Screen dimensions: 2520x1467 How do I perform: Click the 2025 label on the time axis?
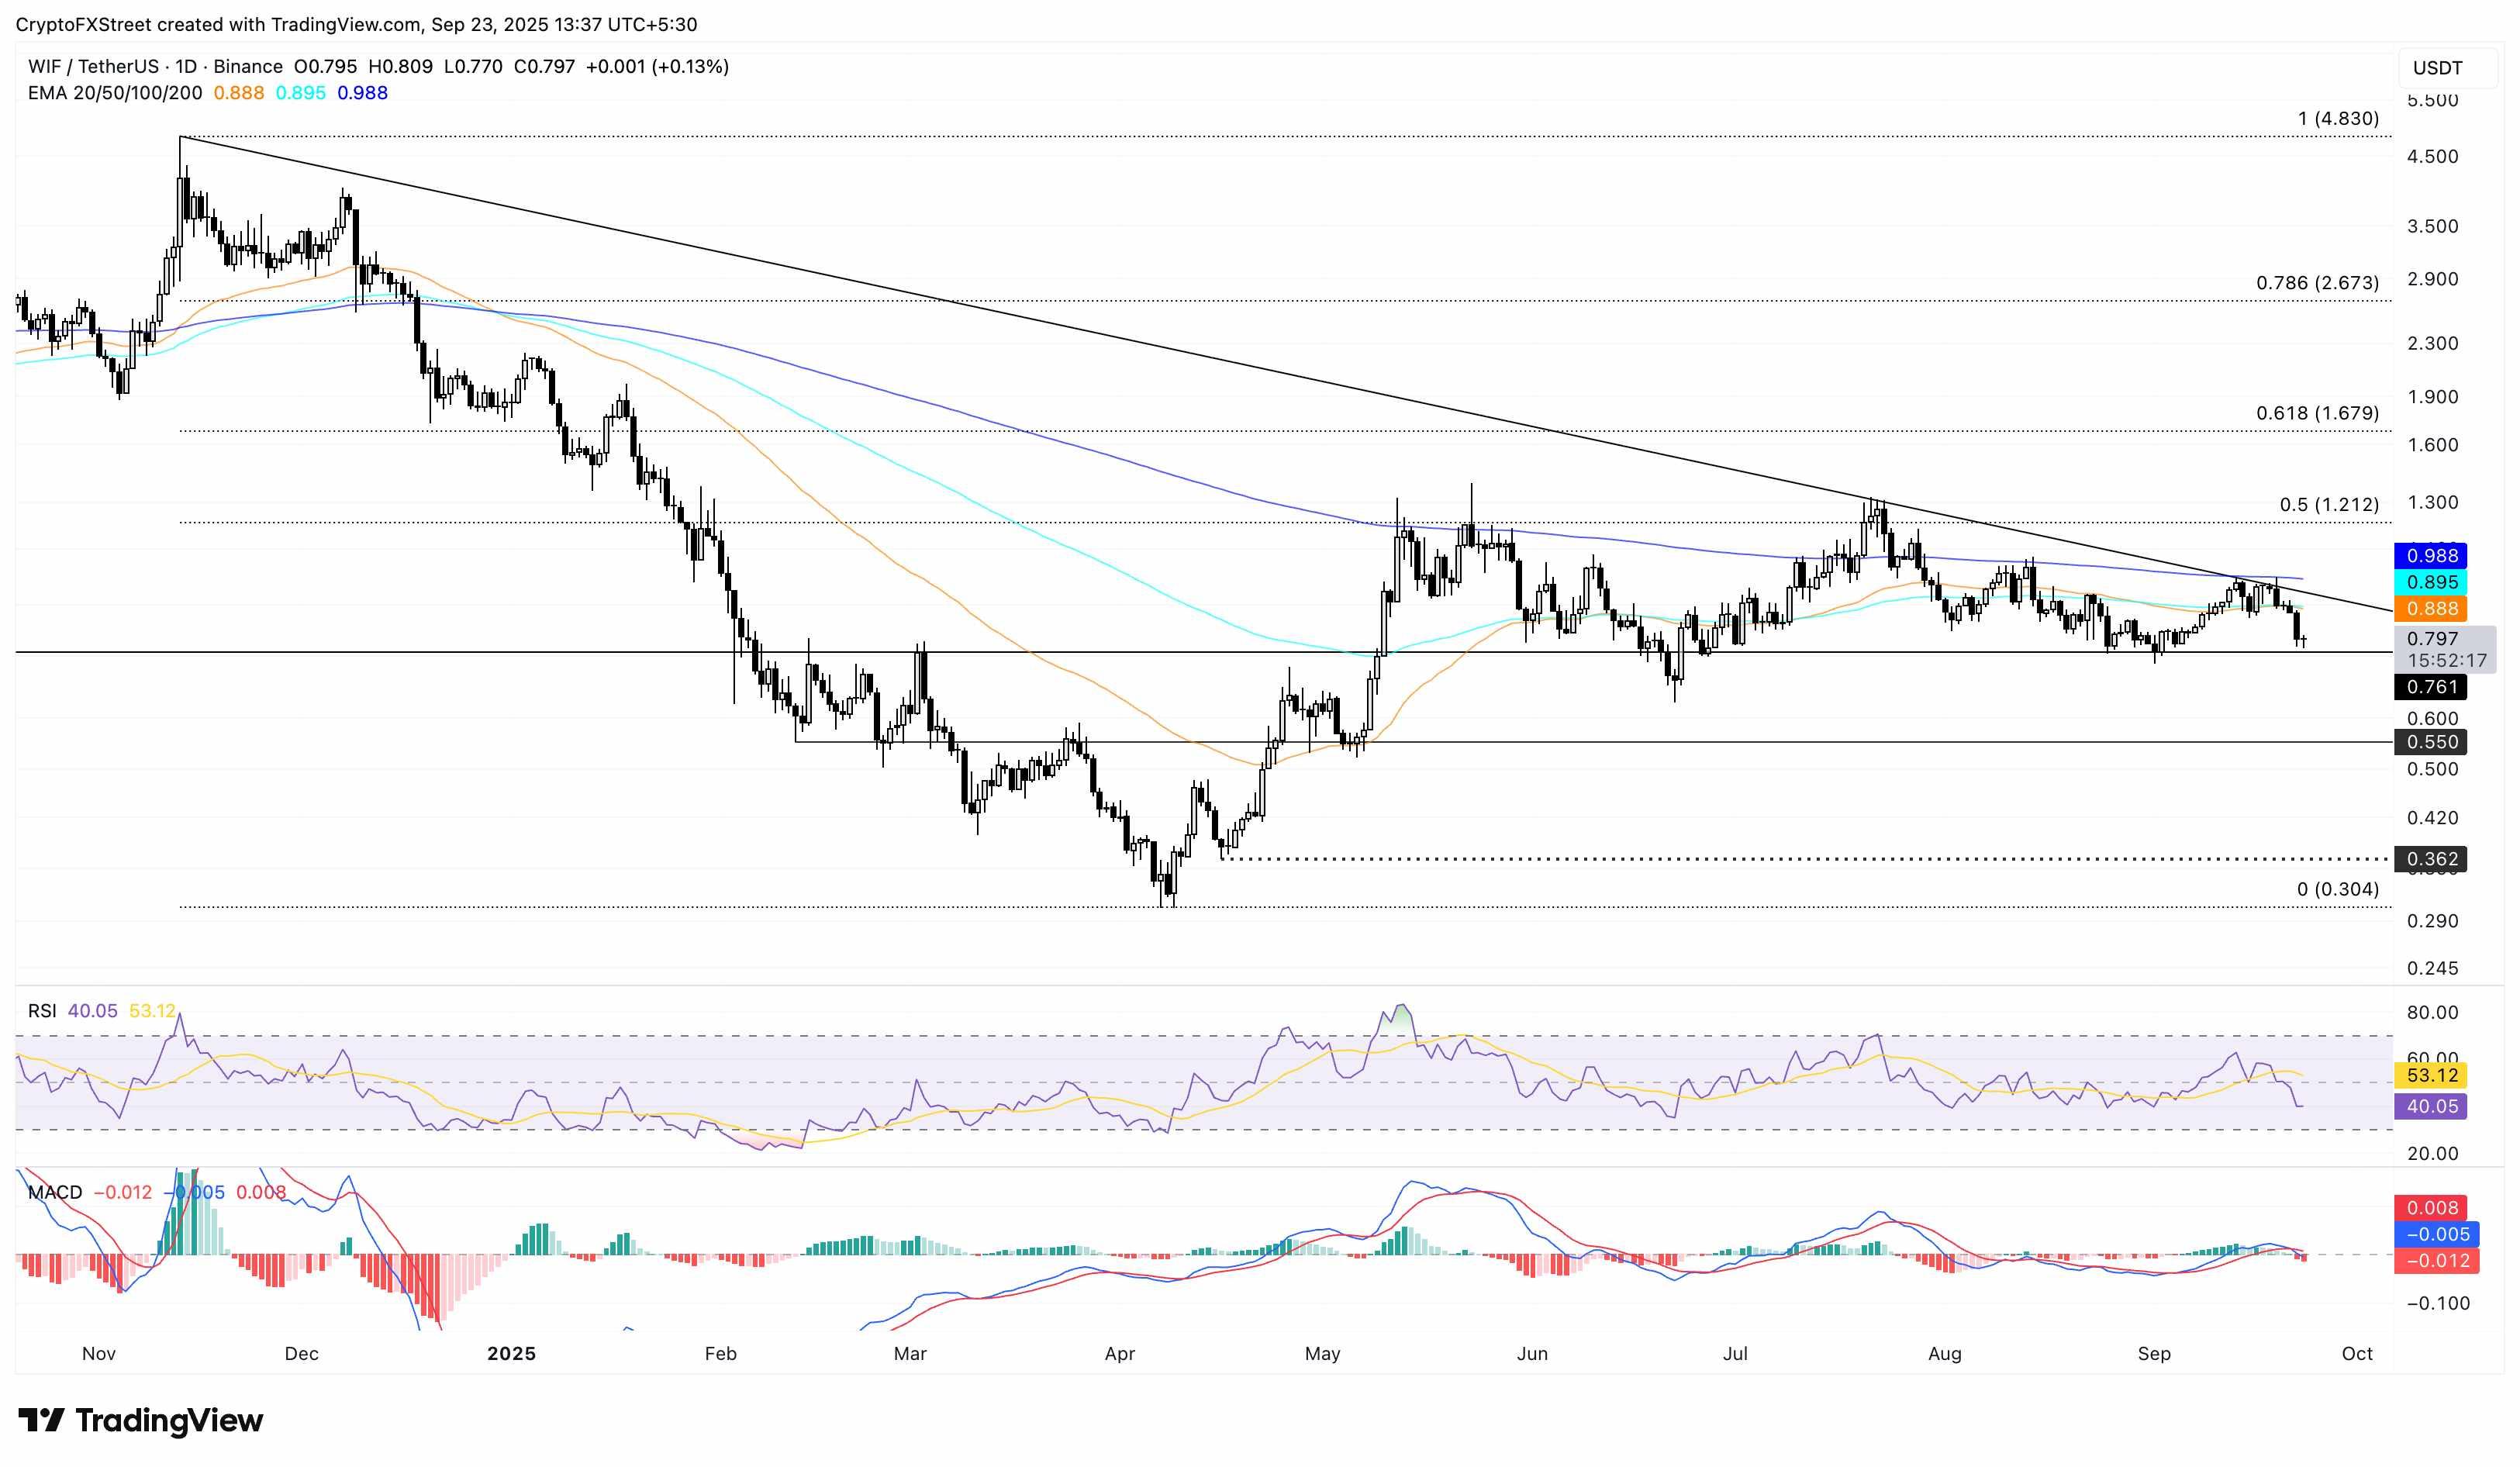[513, 1354]
